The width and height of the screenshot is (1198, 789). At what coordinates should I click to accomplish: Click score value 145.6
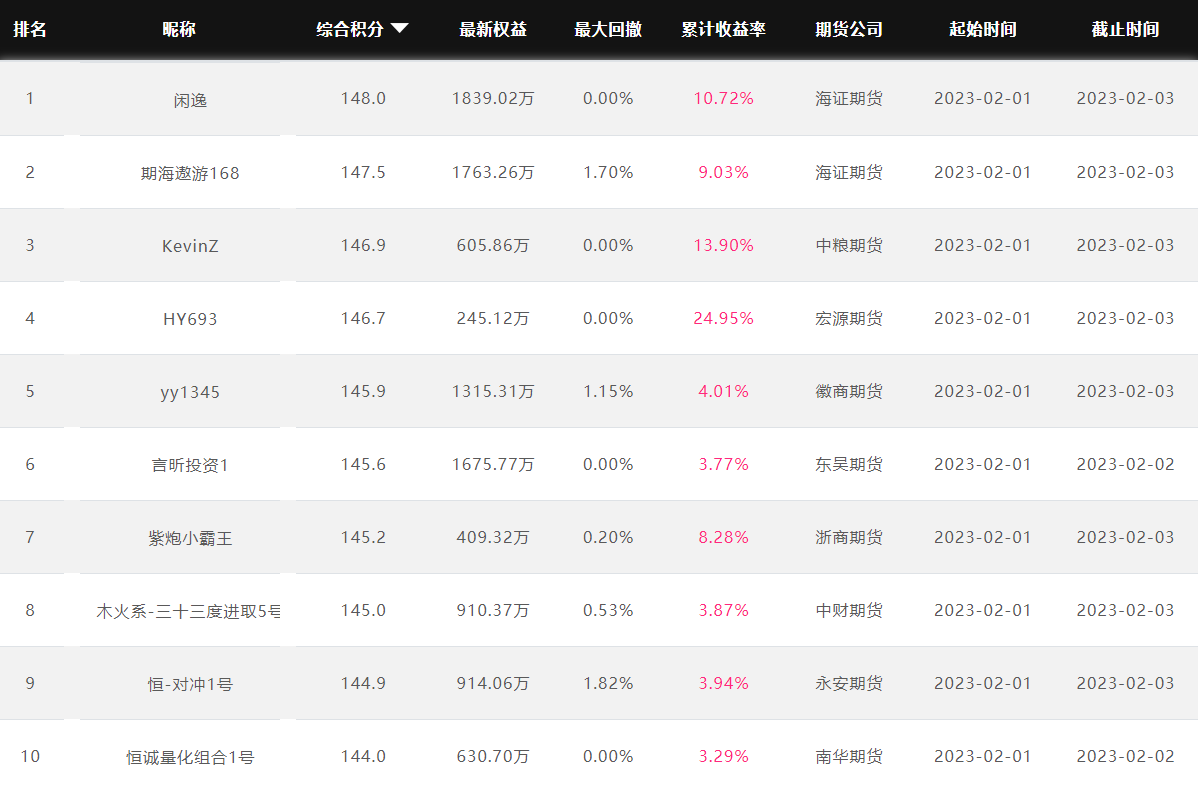click(363, 464)
